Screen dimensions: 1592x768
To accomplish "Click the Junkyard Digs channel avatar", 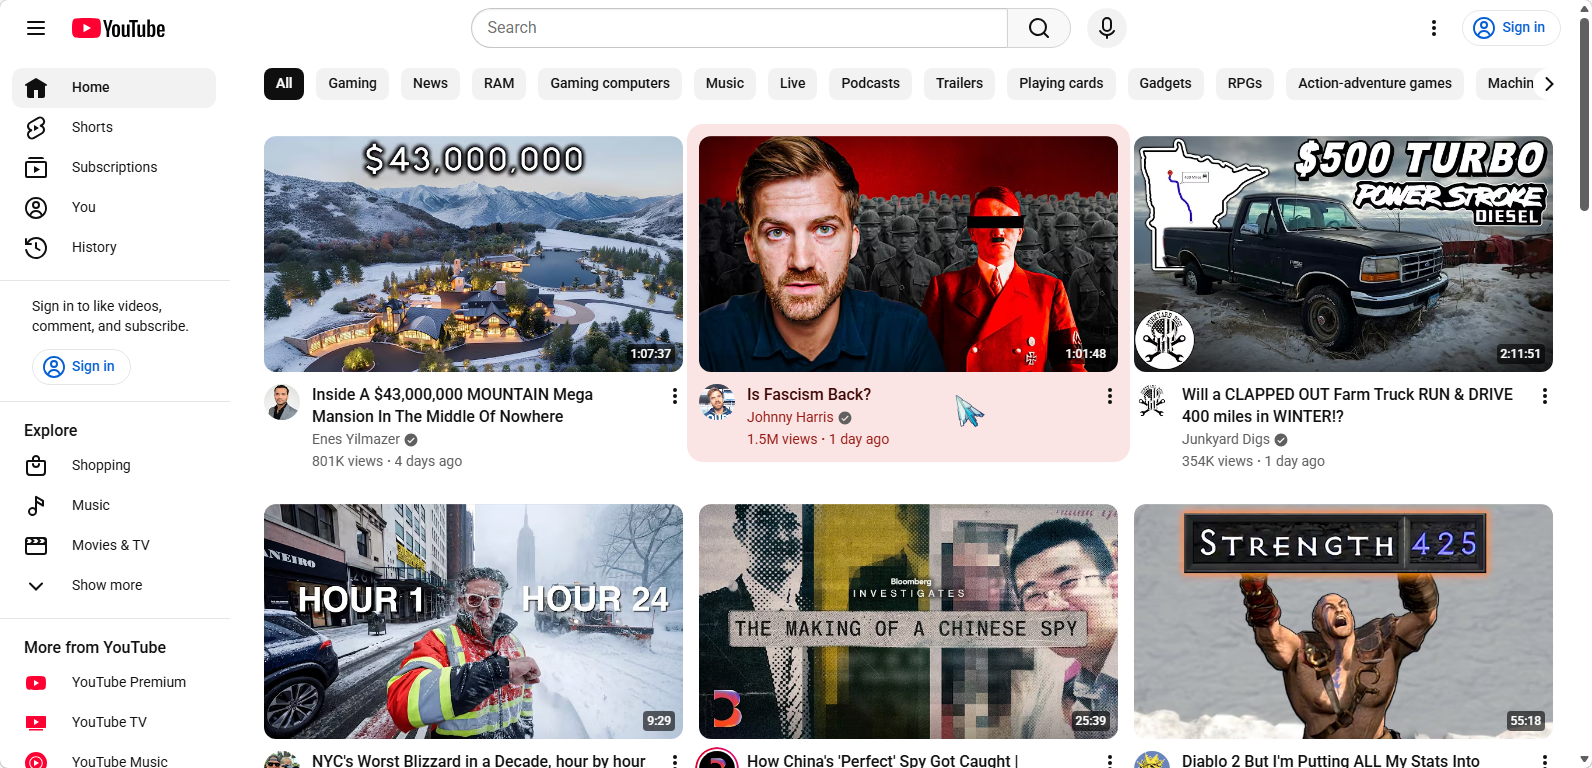I will coord(1152,402).
